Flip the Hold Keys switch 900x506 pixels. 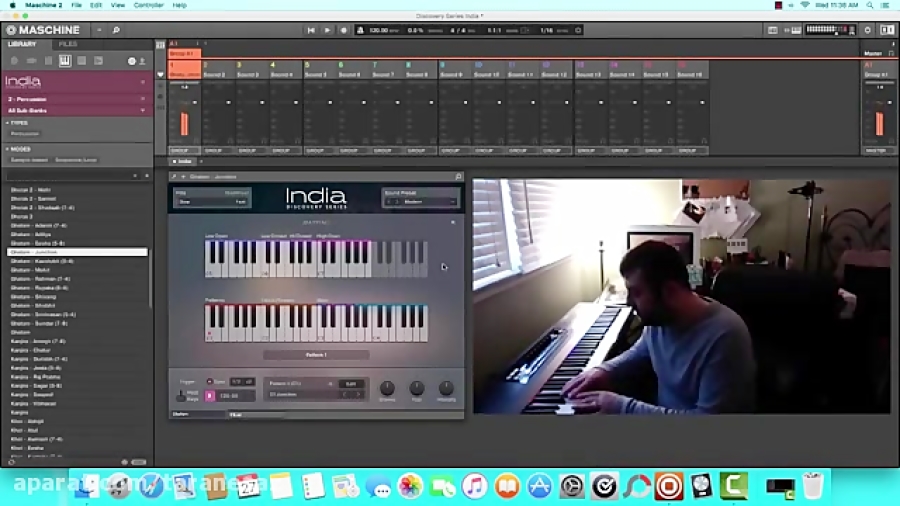(x=181, y=396)
